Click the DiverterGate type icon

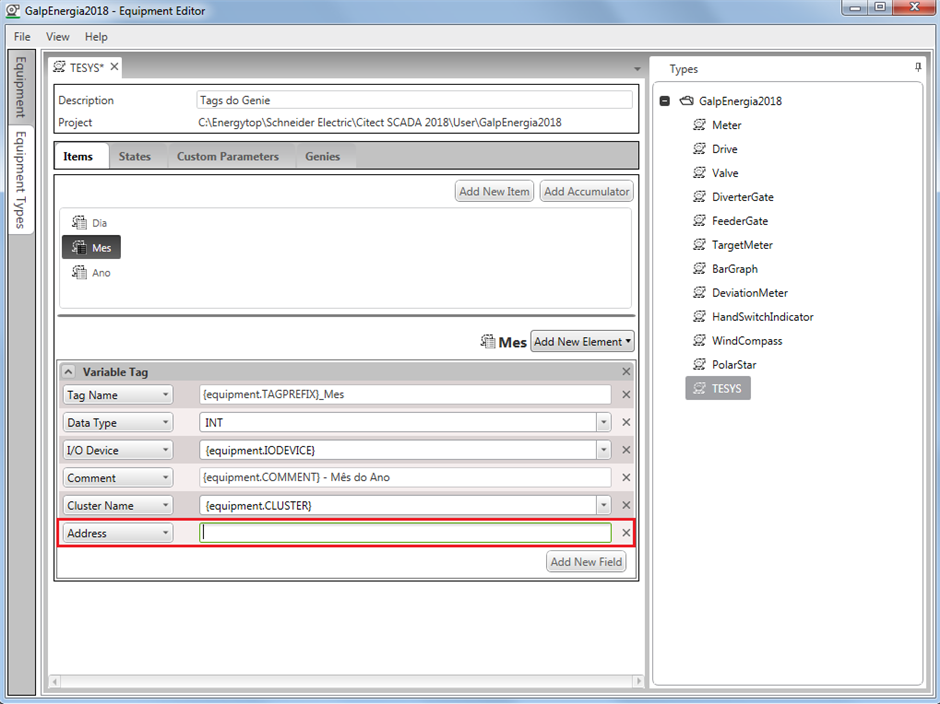[699, 197]
